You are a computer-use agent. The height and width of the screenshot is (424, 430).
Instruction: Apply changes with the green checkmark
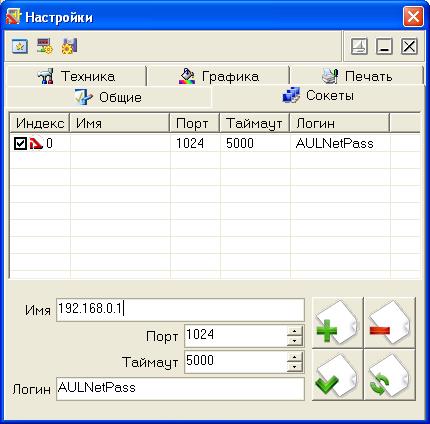coord(337,375)
